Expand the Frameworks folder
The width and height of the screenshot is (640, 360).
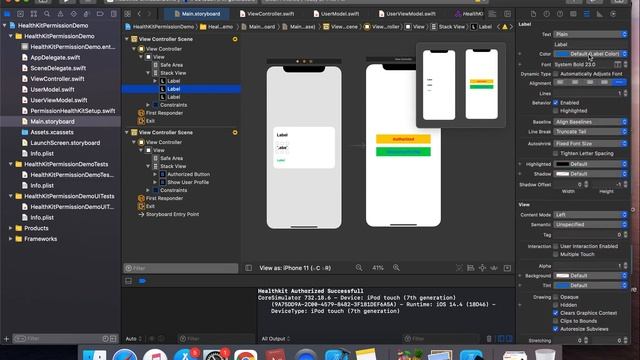click(x=11, y=239)
